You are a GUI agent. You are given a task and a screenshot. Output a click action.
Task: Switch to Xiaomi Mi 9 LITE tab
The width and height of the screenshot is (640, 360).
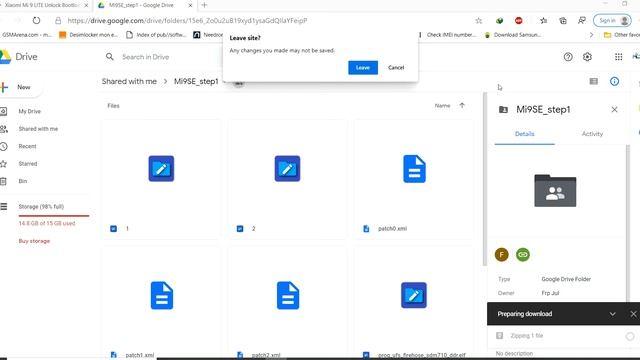(x=43, y=5)
